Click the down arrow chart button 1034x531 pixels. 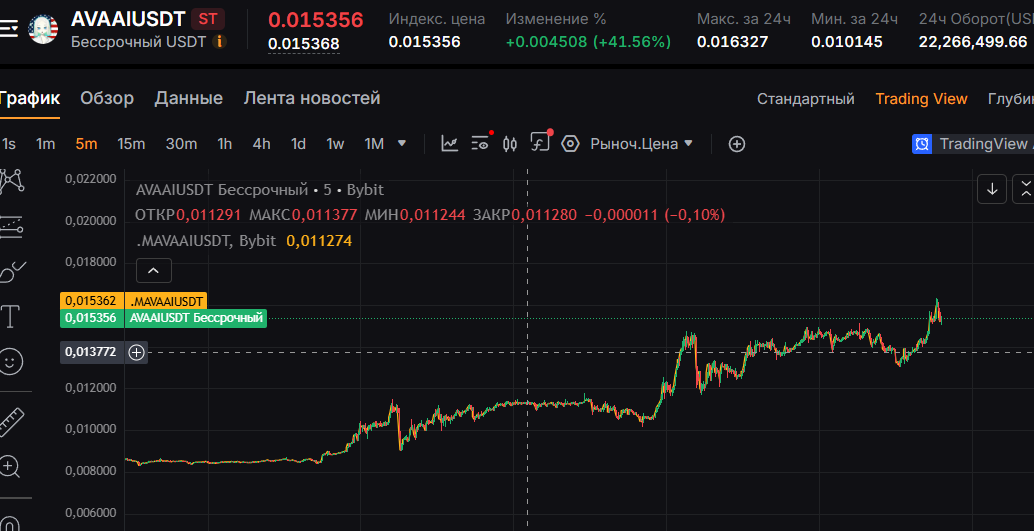(992, 189)
